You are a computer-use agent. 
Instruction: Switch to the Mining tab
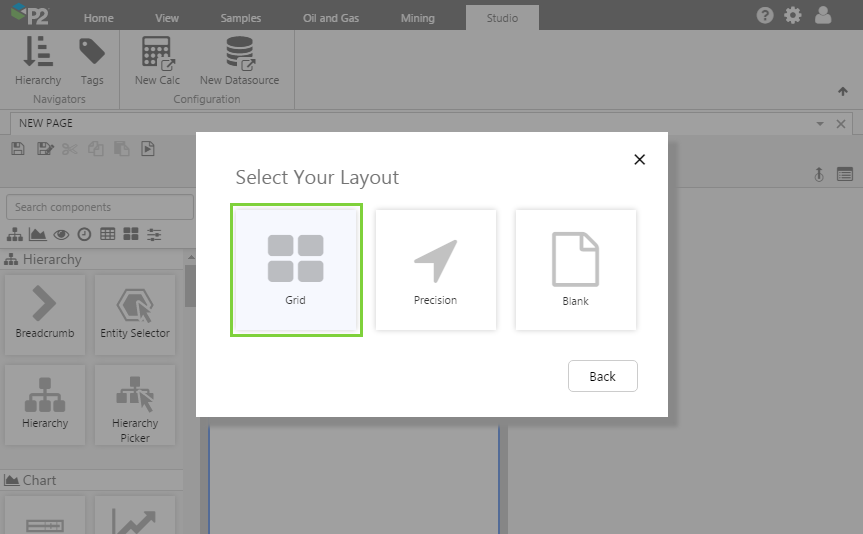(x=418, y=18)
